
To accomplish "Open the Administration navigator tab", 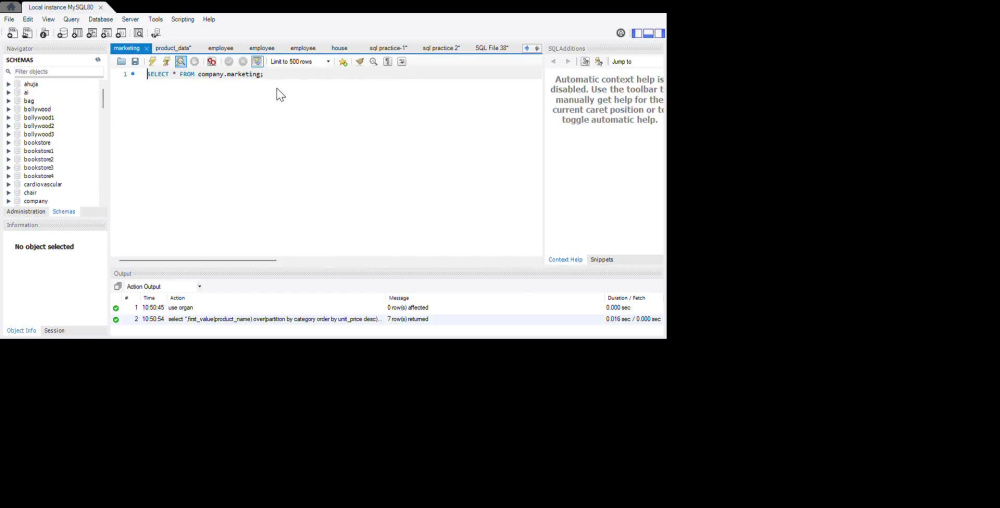I will point(26,212).
